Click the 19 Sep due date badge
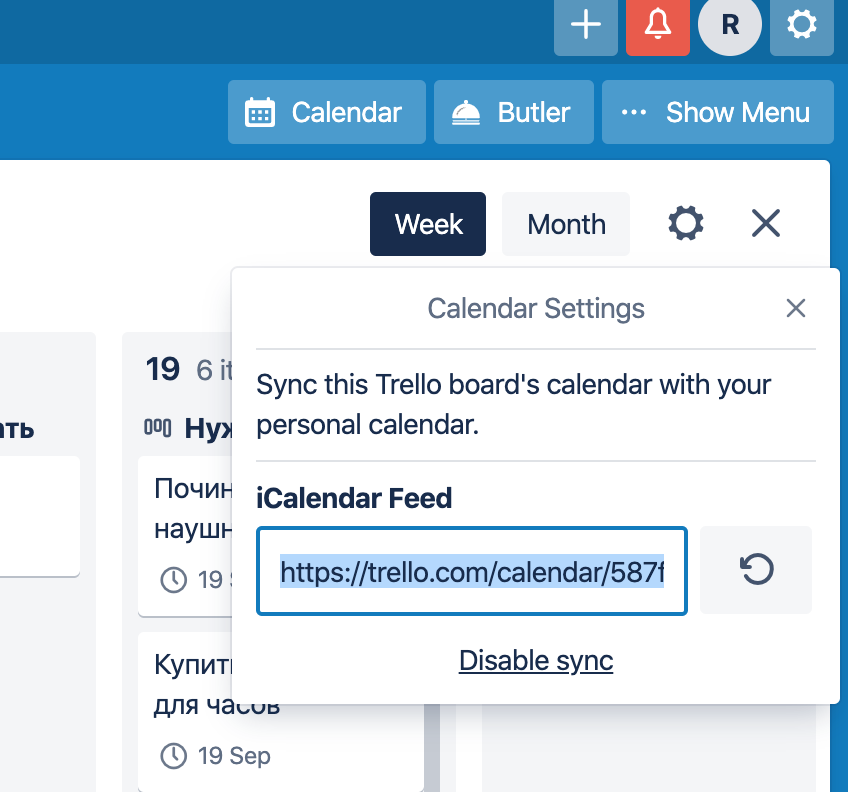 click(216, 756)
